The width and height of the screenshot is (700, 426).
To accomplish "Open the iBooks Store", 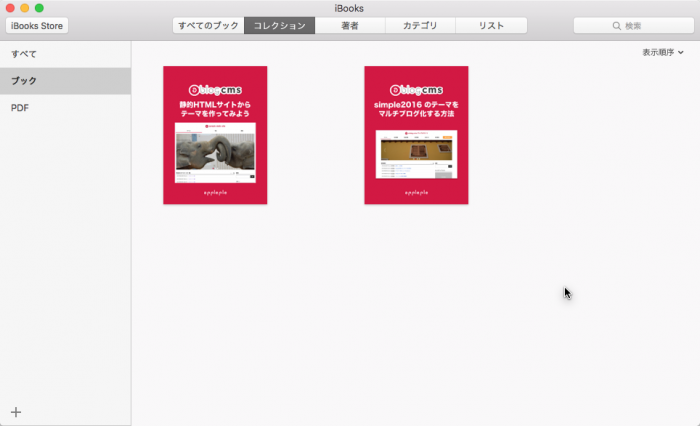I will click(x=37, y=26).
